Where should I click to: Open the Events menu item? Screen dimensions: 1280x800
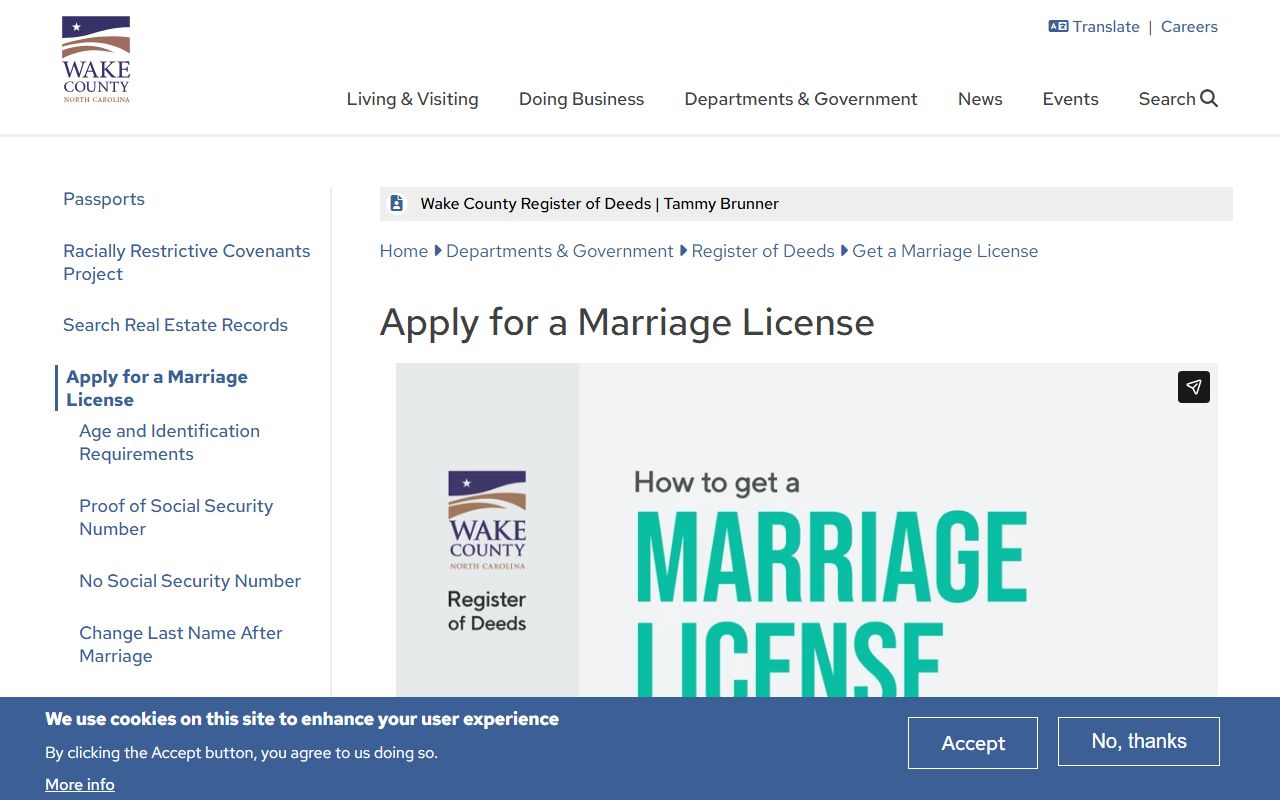click(1070, 99)
